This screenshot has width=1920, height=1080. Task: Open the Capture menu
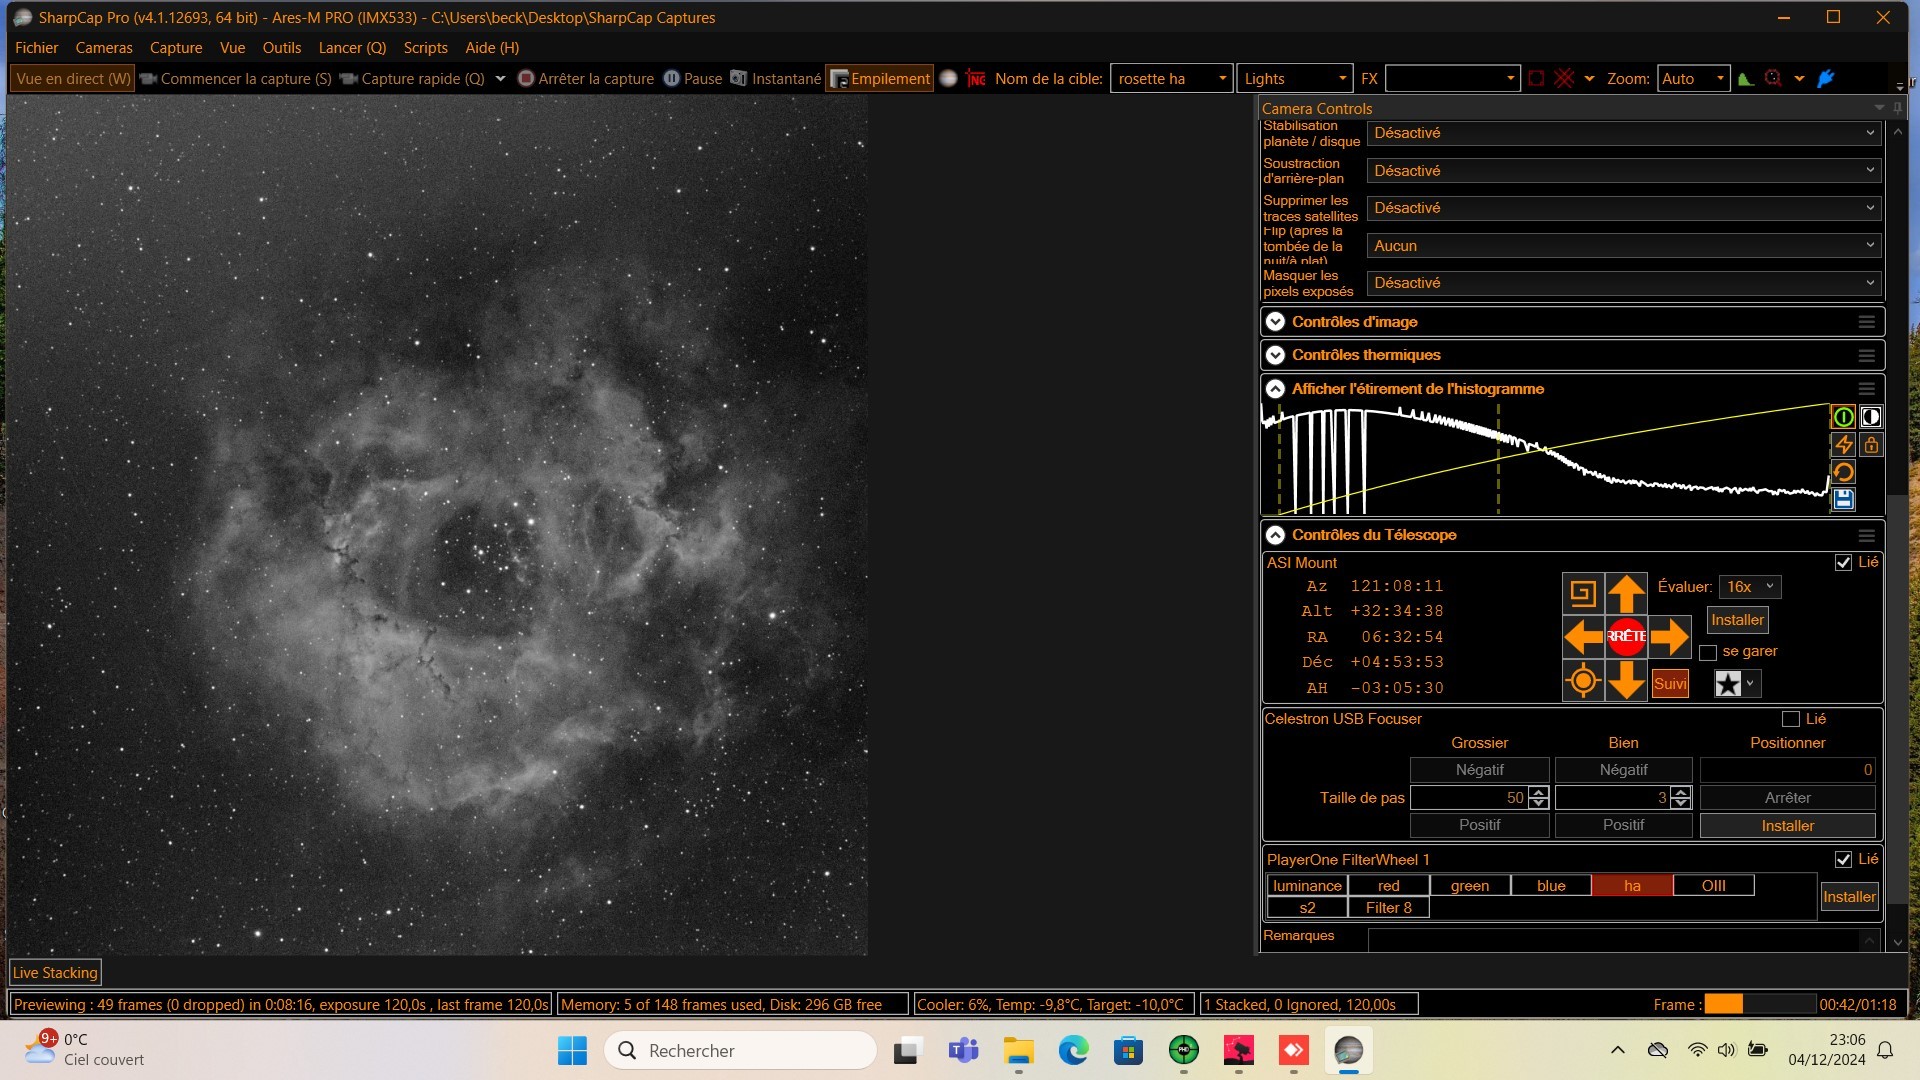click(x=176, y=48)
